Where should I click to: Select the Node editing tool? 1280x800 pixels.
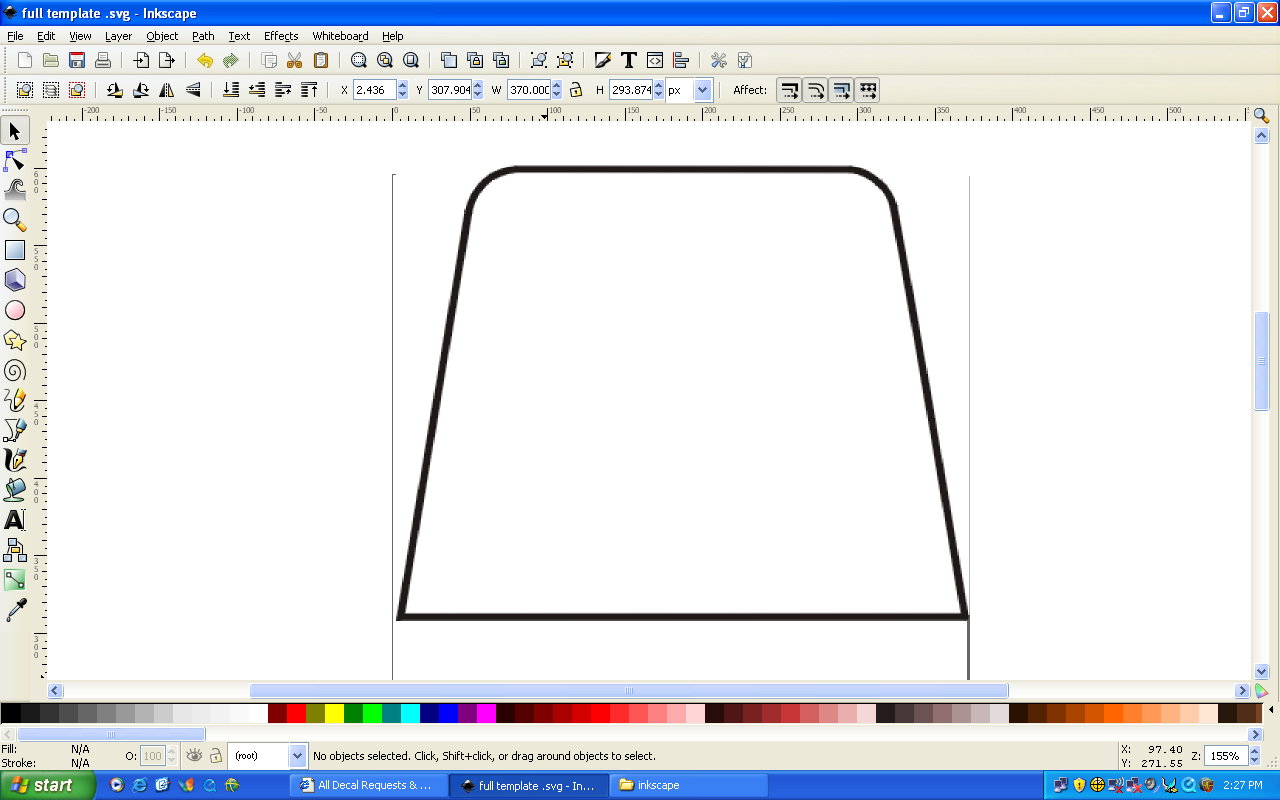16,160
